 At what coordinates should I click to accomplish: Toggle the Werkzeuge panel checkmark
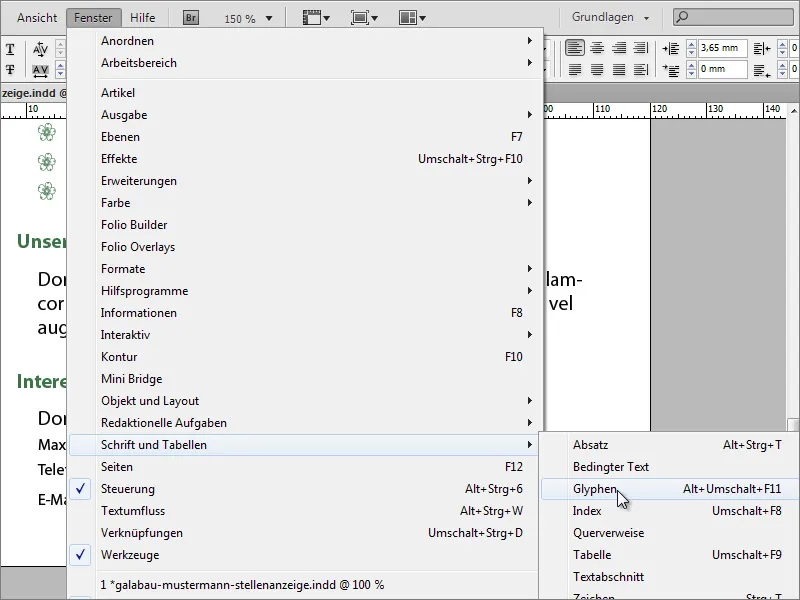[x=80, y=555]
